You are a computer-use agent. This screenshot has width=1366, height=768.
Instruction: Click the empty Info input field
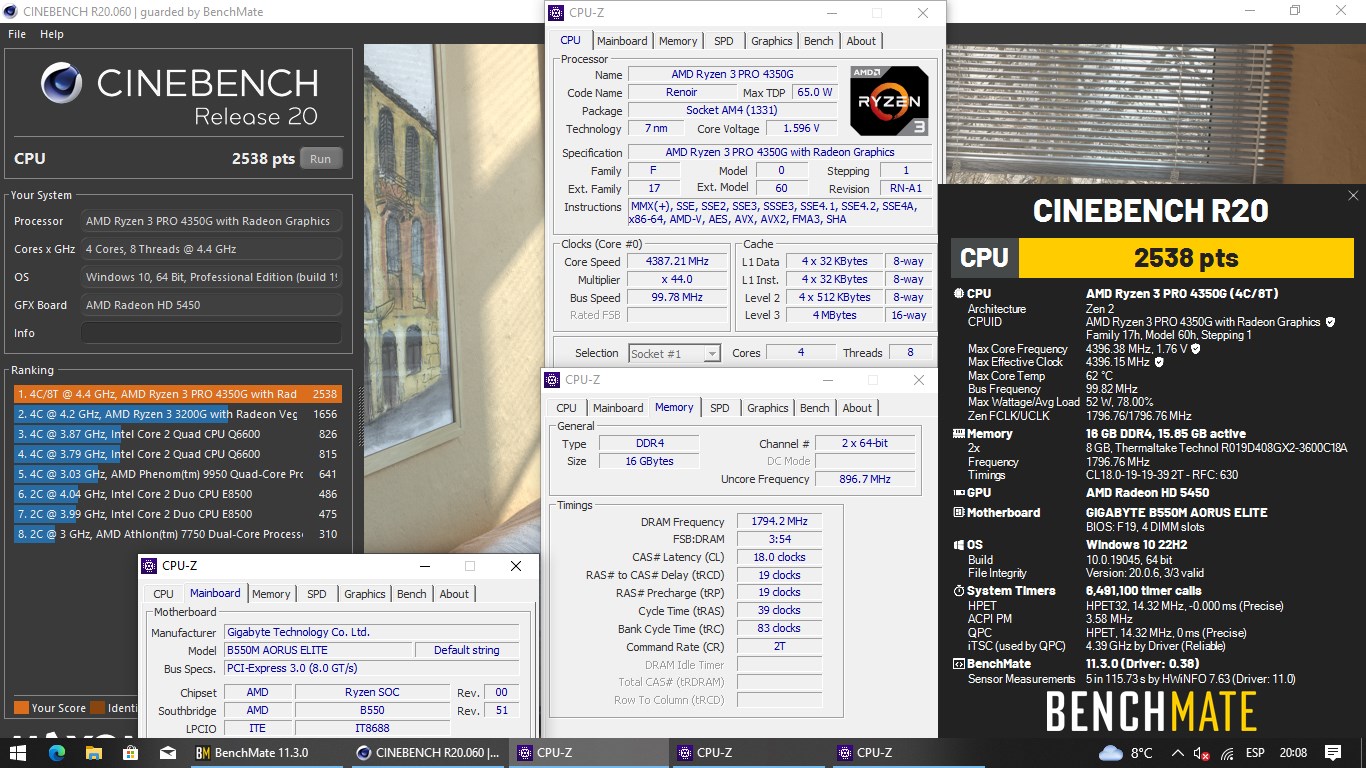click(x=211, y=333)
